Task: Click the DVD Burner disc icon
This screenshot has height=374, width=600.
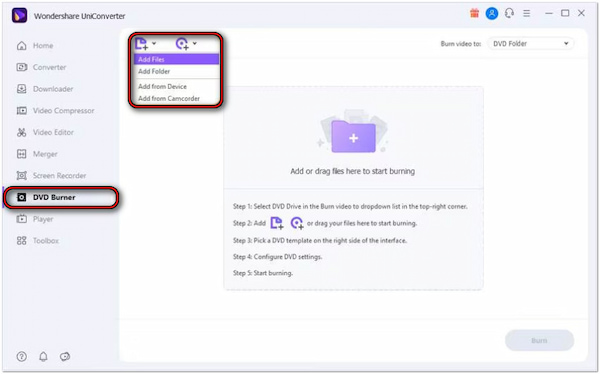Action: (22, 198)
